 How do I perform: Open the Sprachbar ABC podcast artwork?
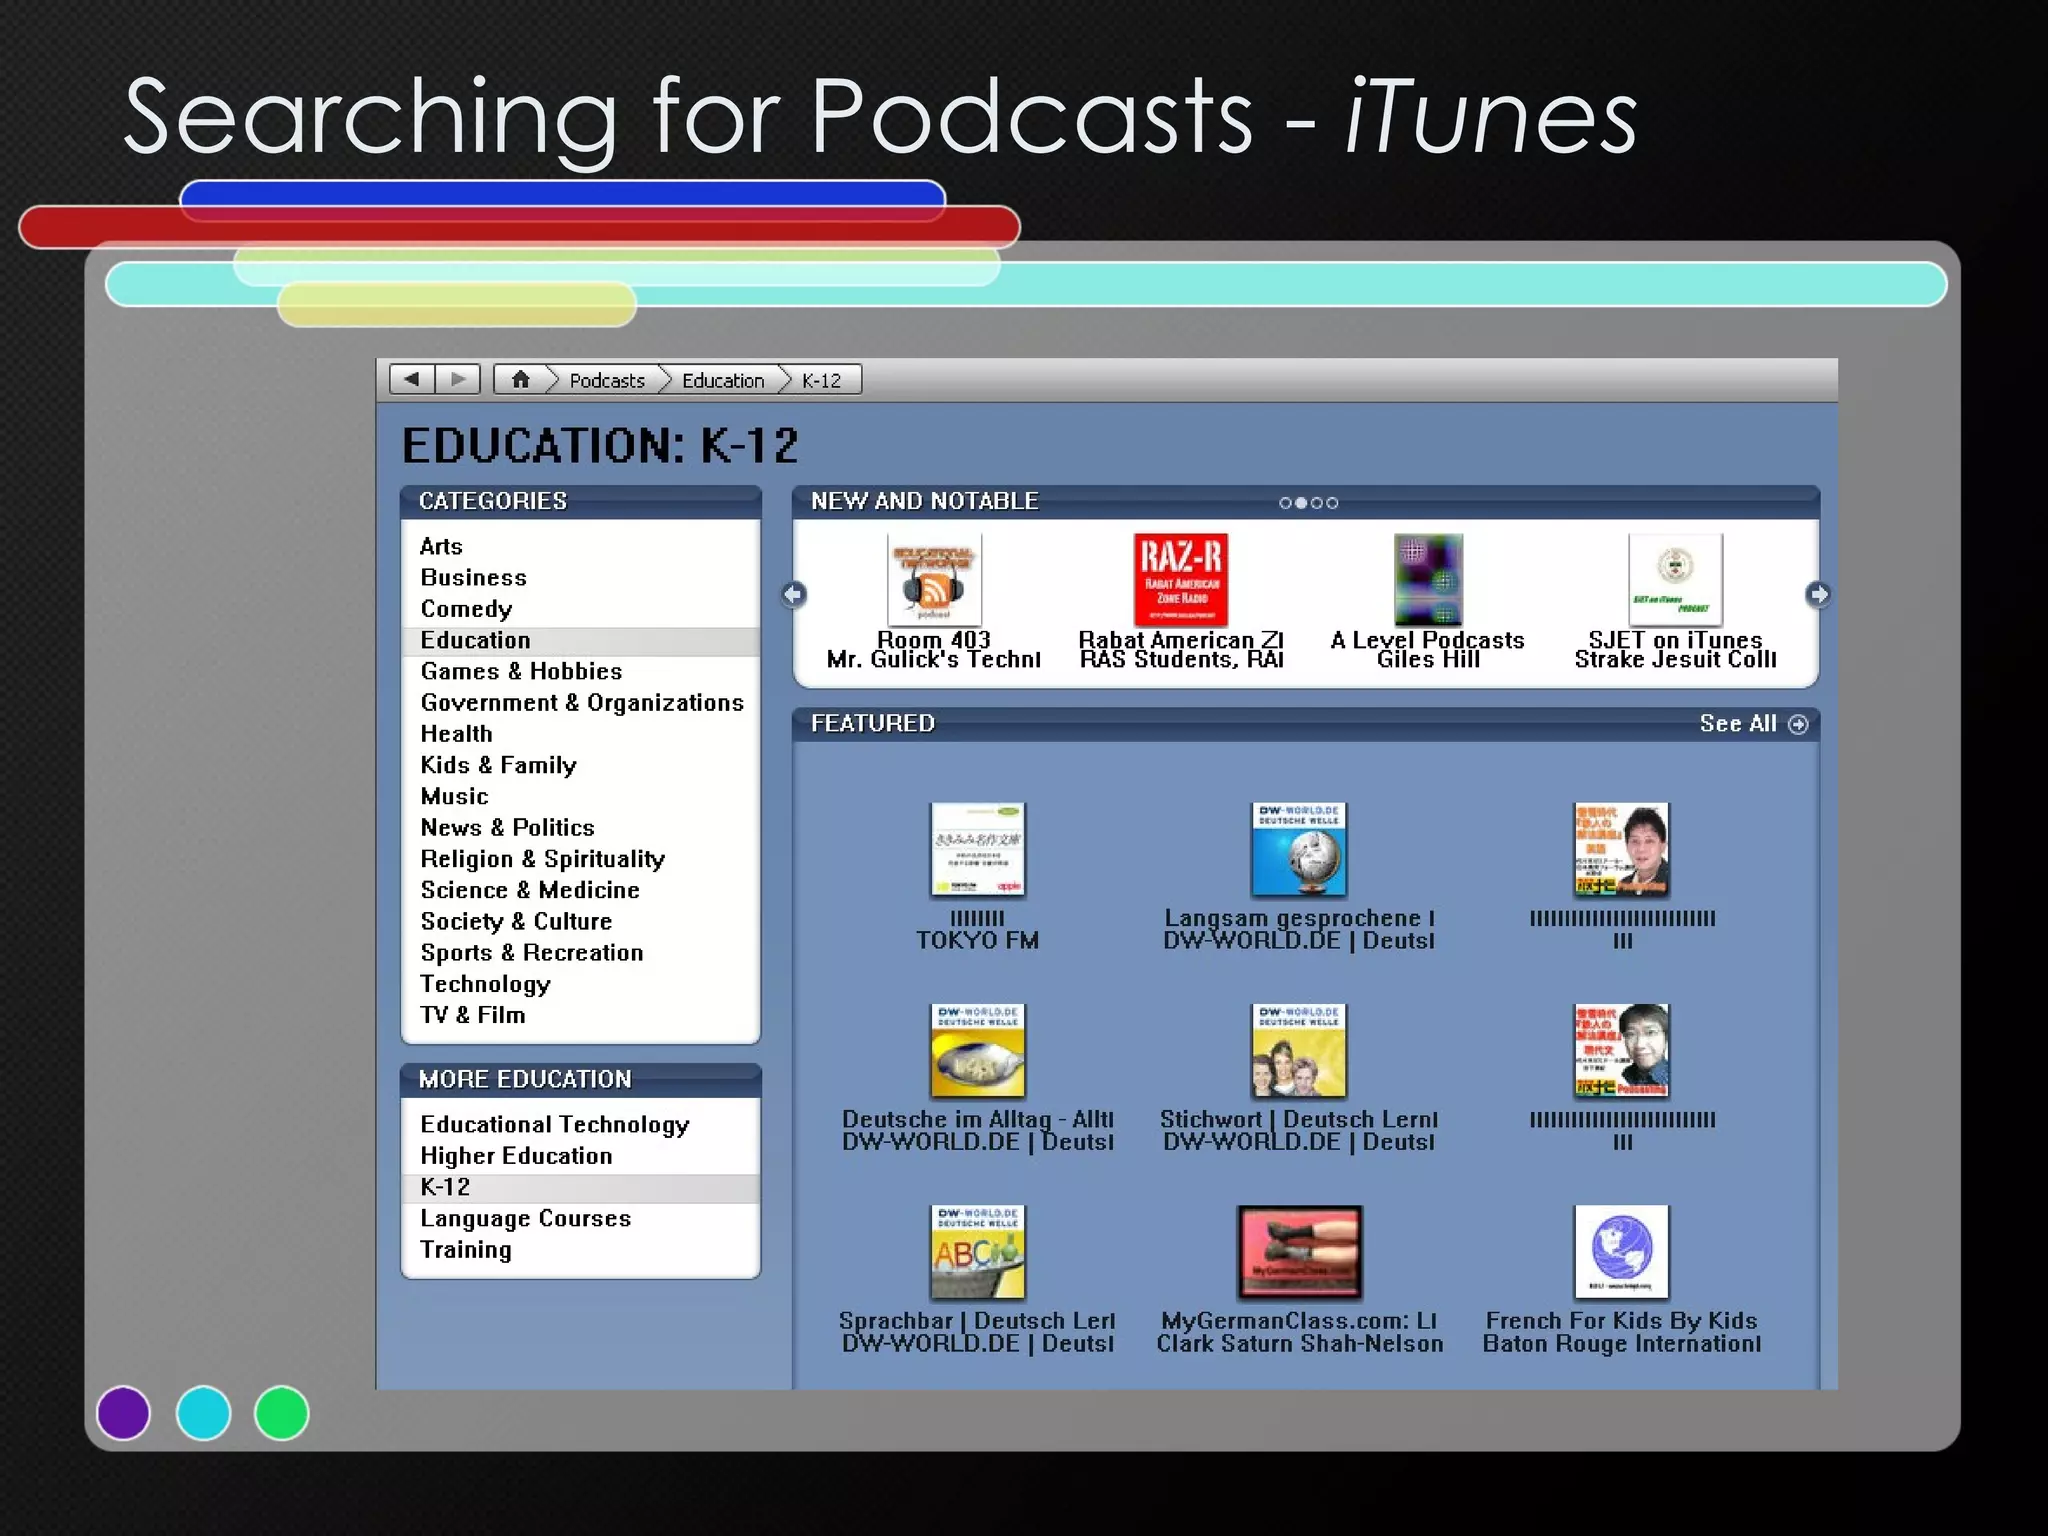coord(978,1252)
